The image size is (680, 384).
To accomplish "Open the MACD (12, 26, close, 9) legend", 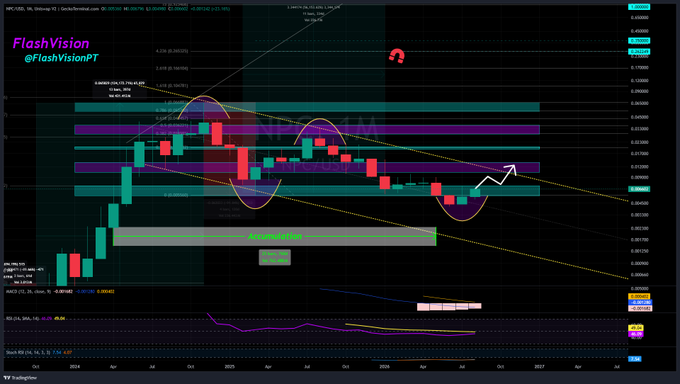I will [29, 292].
